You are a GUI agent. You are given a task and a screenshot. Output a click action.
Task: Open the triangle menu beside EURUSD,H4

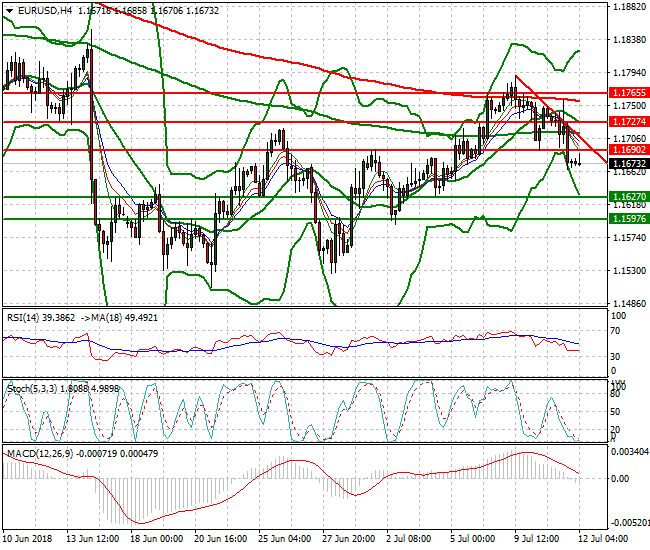[10, 11]
